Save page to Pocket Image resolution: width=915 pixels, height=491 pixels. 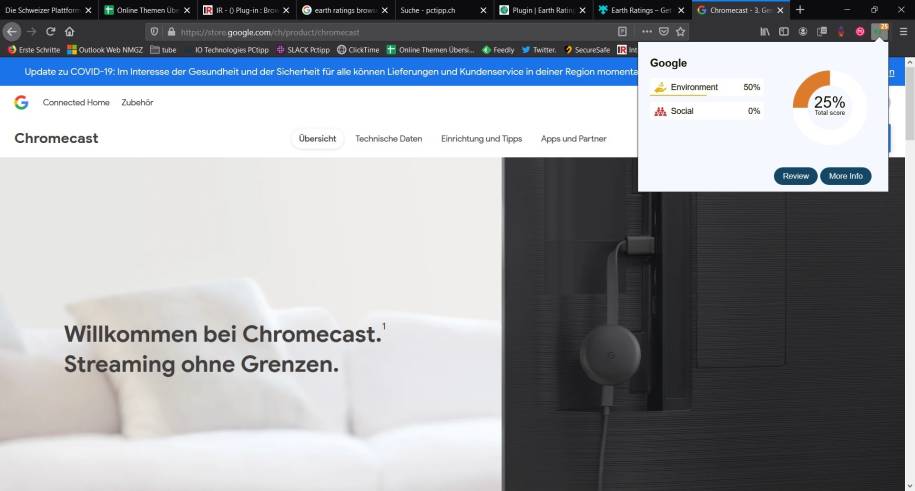663,32
